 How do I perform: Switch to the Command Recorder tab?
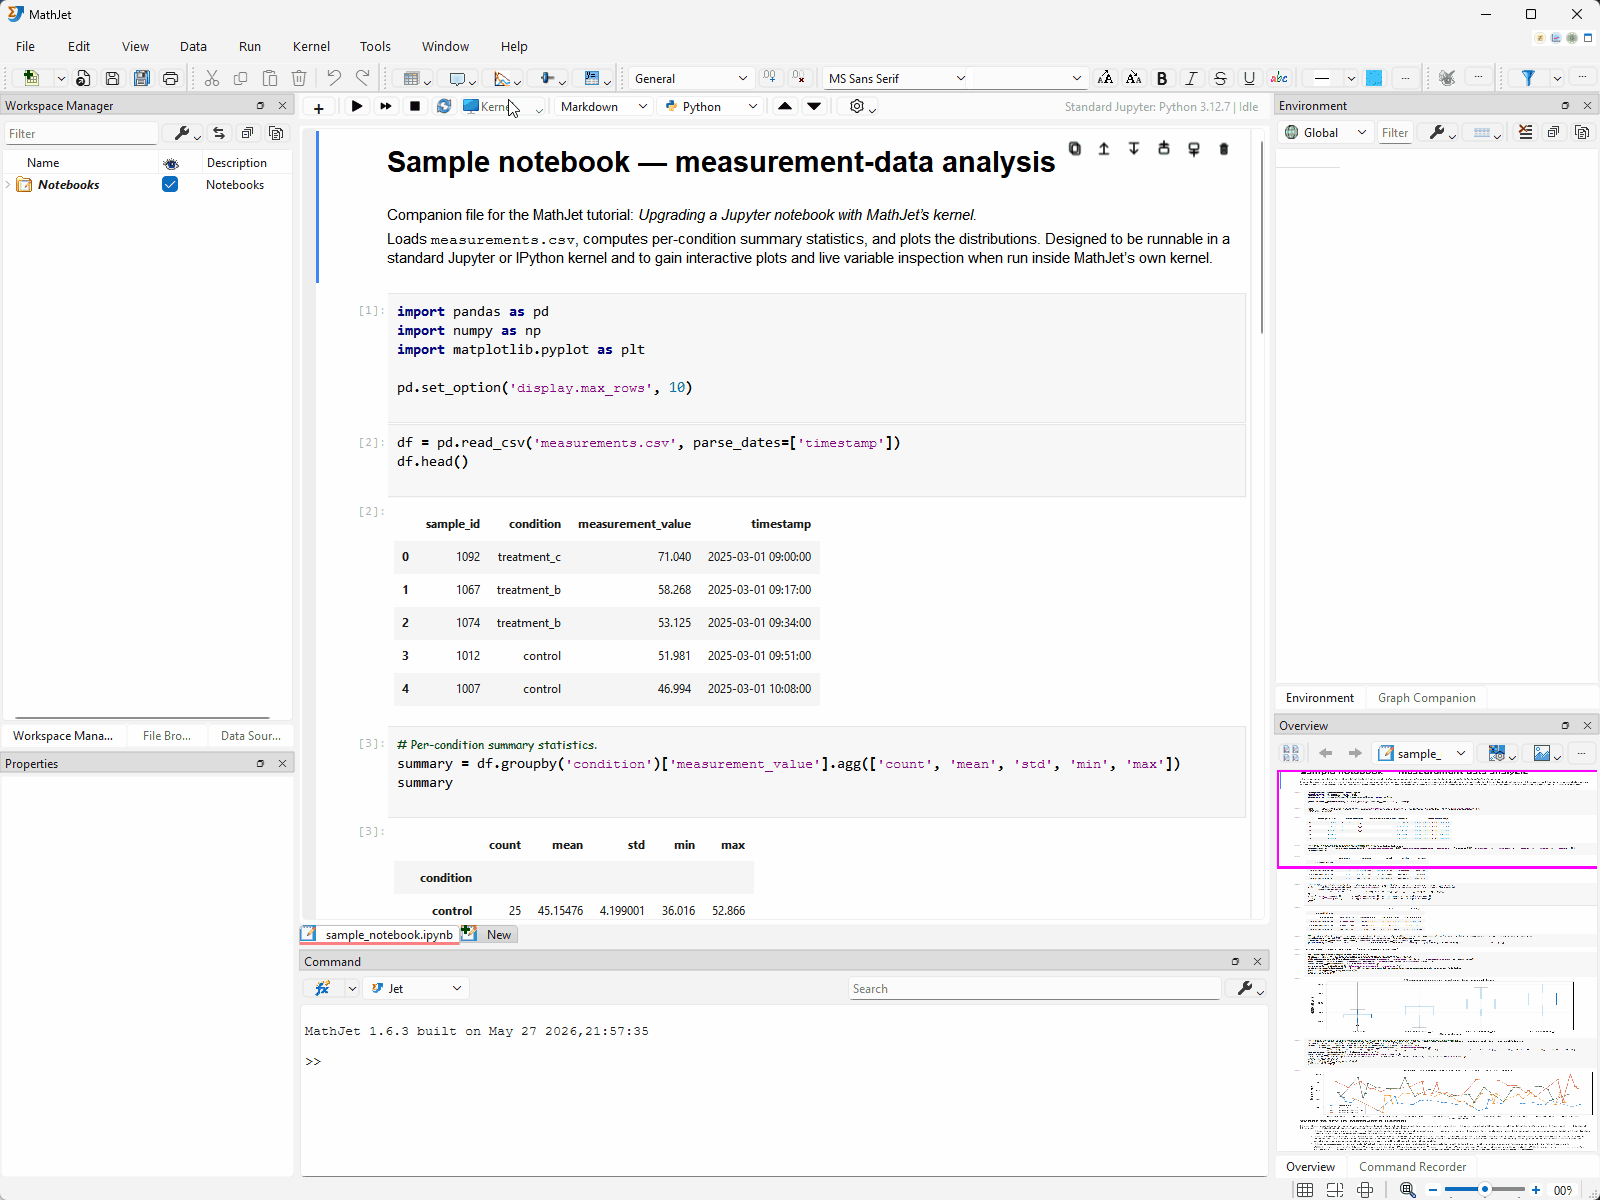[x=1412, y=1167]
